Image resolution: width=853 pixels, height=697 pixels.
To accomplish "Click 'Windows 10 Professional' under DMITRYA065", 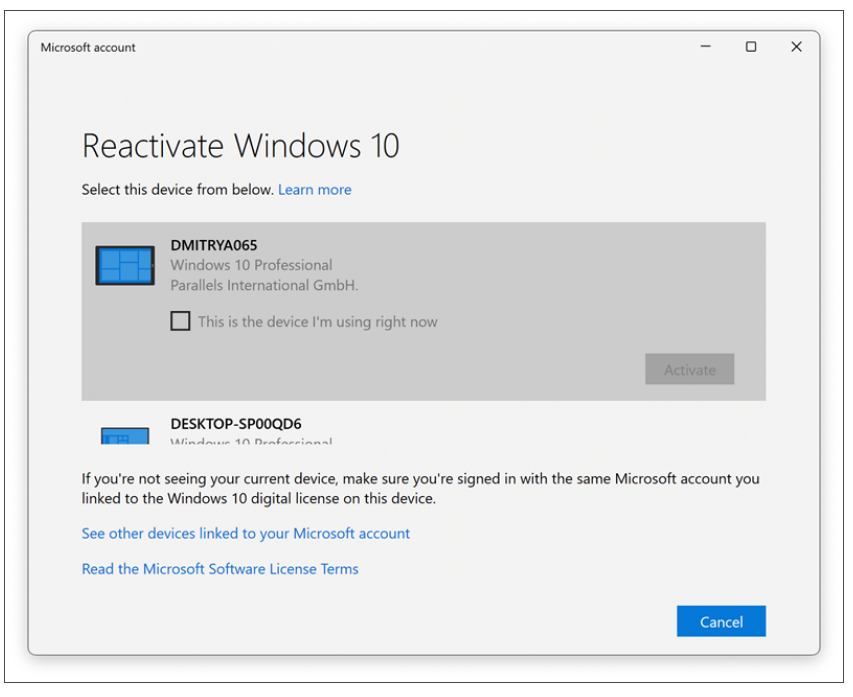I will [x=251, y=265].
